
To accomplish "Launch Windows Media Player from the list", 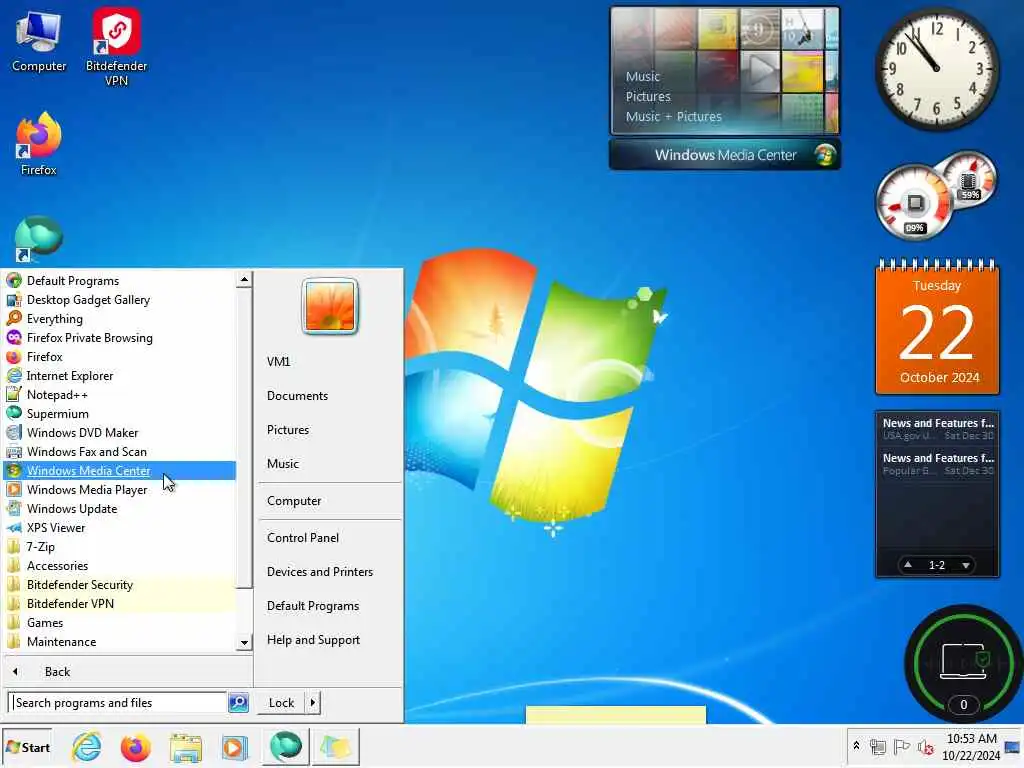I will click(x=120, y=490).
